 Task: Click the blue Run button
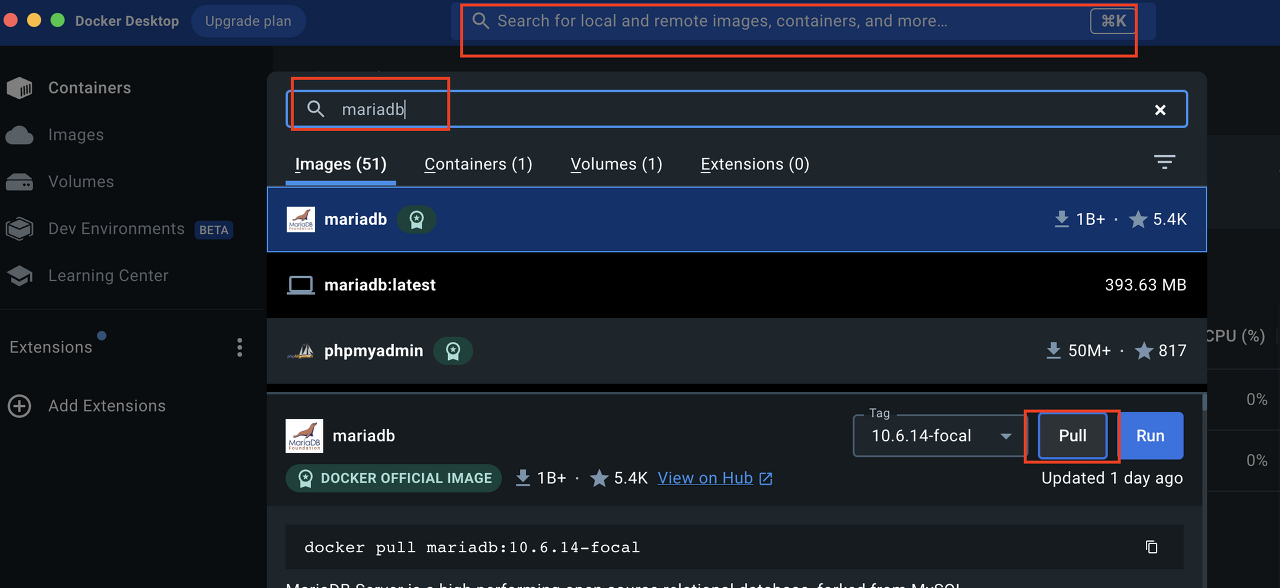click(1150, 436)
